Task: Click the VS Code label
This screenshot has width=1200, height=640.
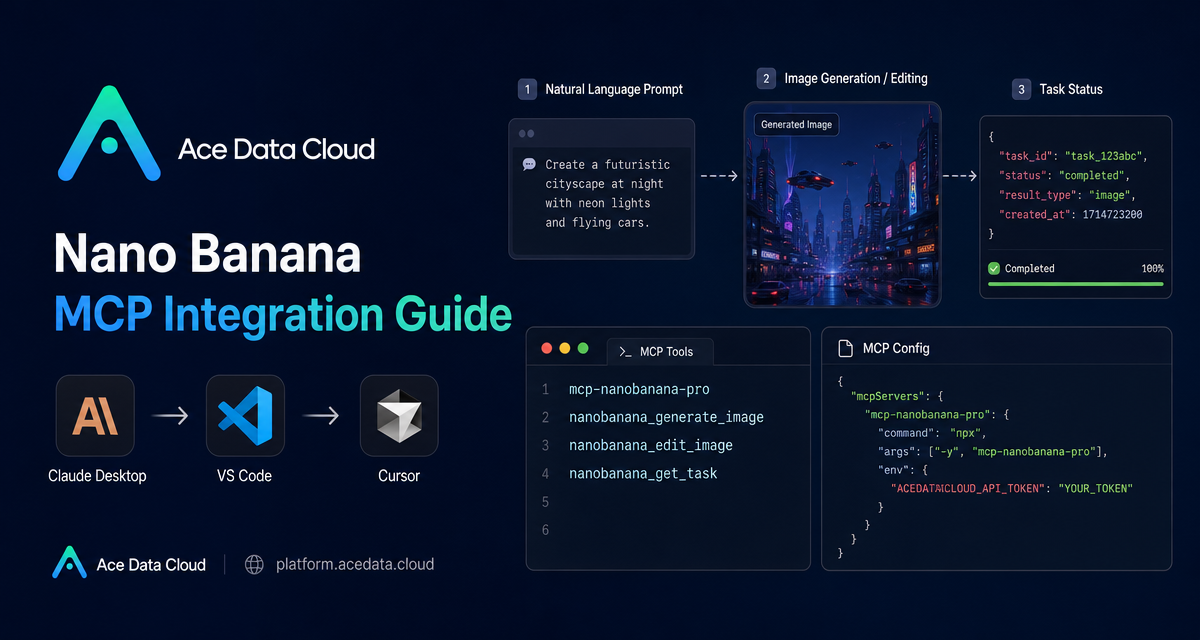Action: tap(245, 475)
